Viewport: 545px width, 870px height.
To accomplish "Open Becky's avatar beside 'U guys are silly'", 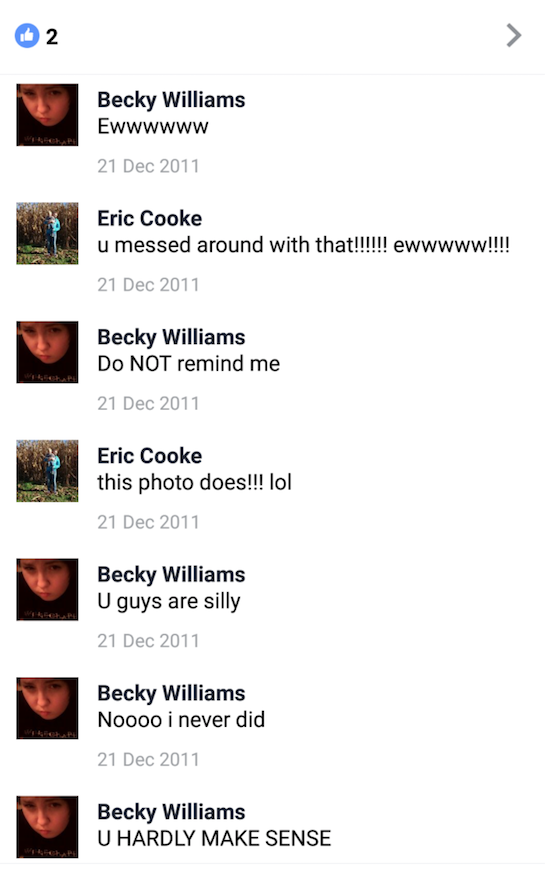I will coord(47,590).
